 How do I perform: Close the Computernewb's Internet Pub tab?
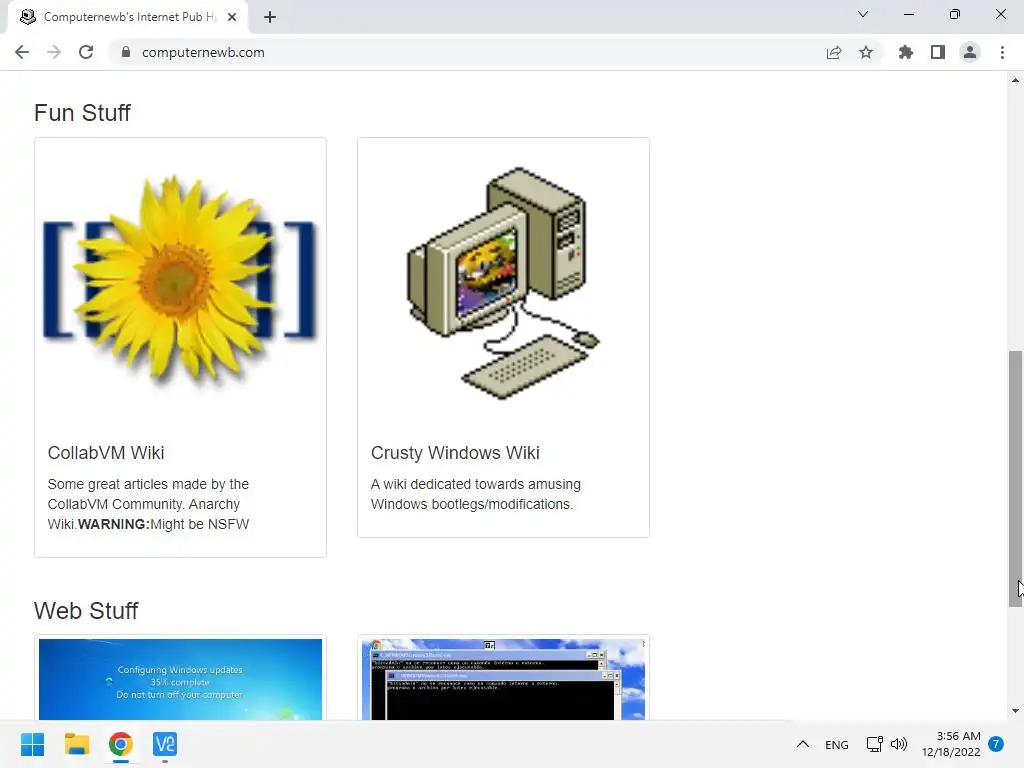232,17
